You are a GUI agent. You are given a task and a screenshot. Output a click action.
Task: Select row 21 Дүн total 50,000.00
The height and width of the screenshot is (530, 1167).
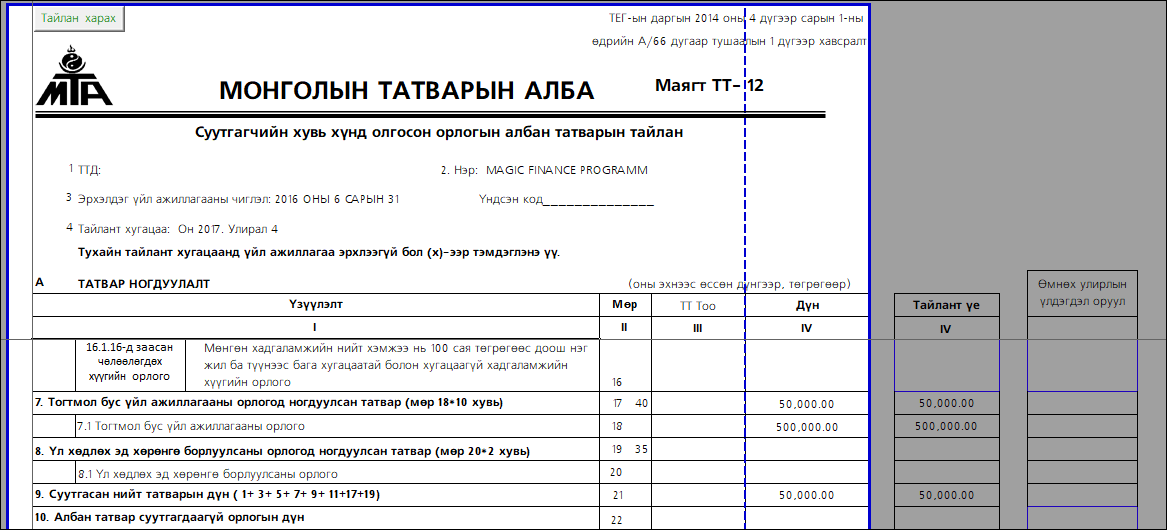coord(806,495)
